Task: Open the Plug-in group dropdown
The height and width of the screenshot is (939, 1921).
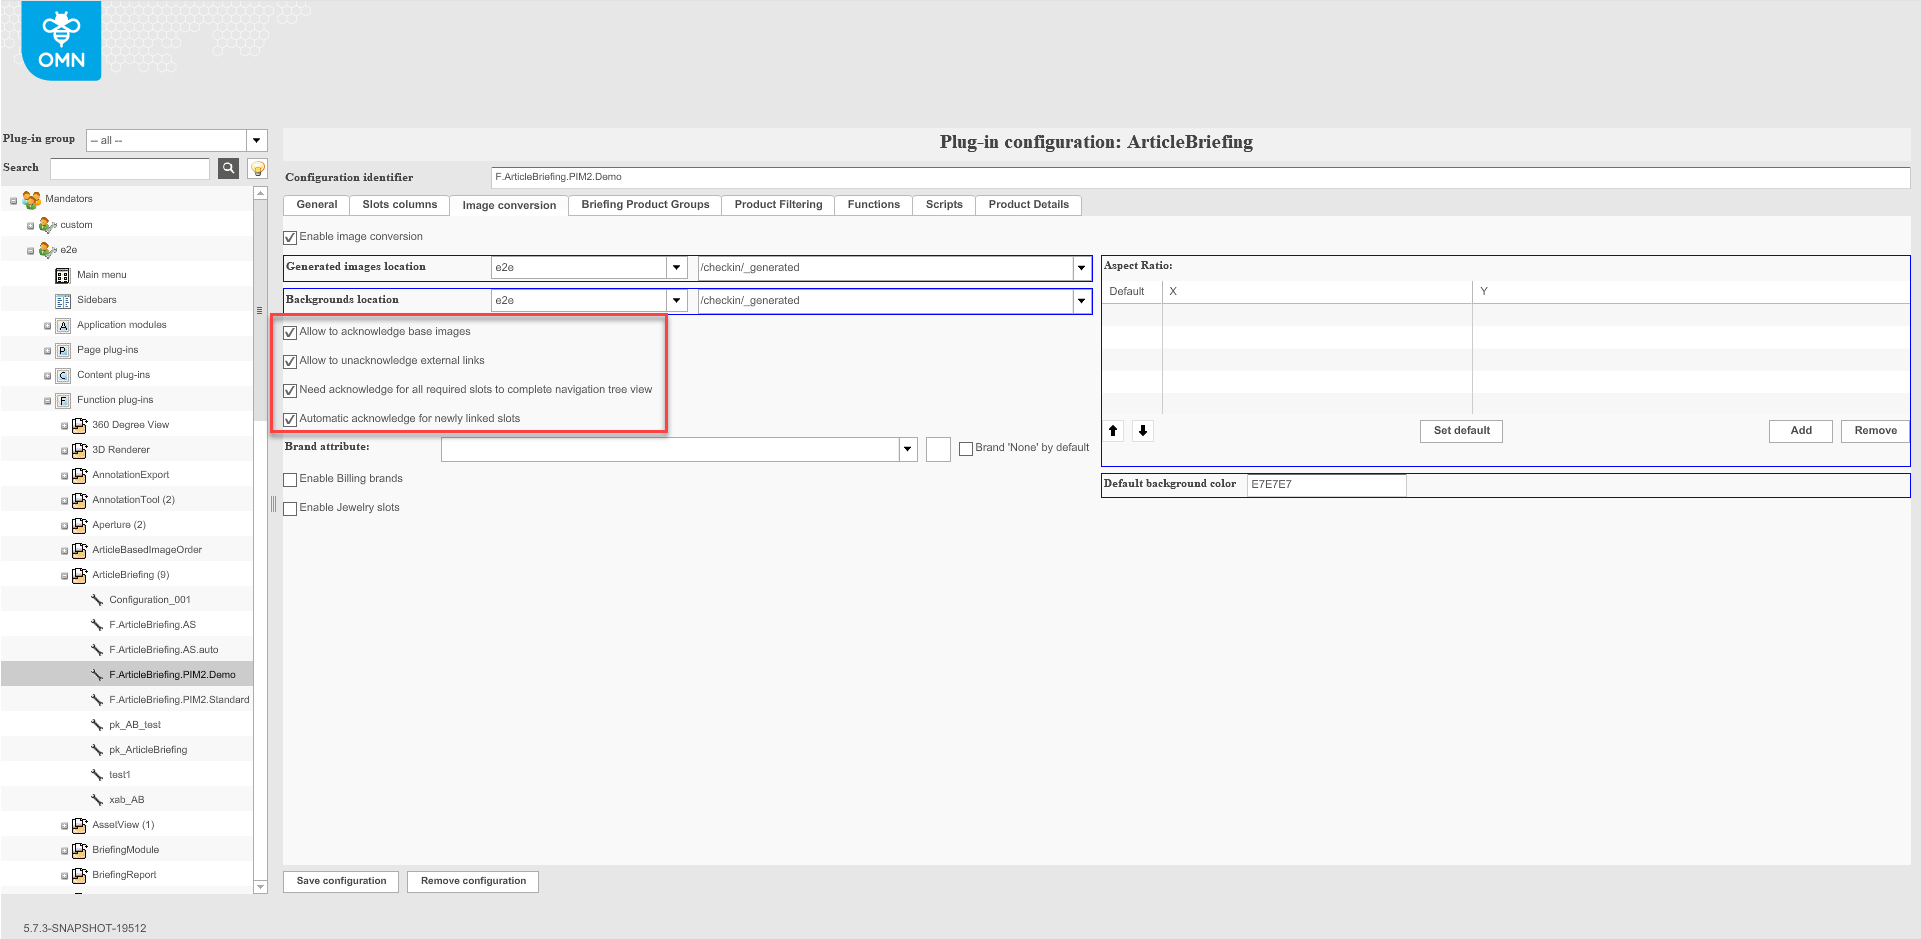Action: 256,139
